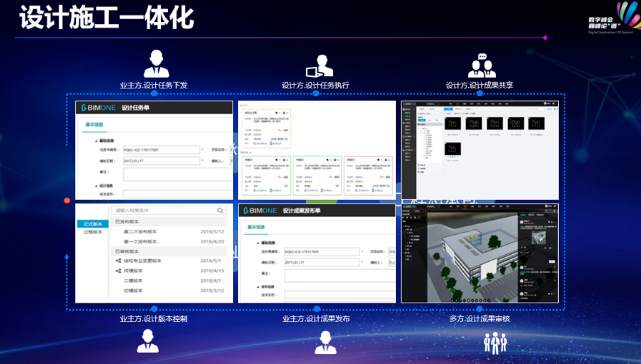Select the 二模版本 row
Screen dimensions: 641x364
(168, 281)
